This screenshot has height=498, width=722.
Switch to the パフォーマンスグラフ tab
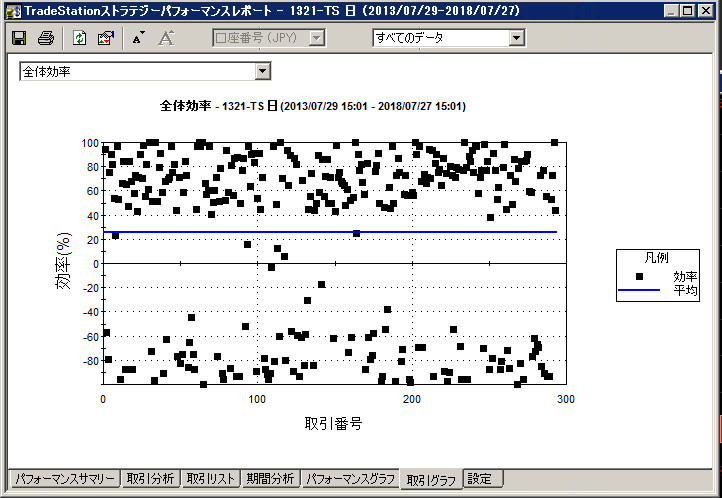pos(350,479)
